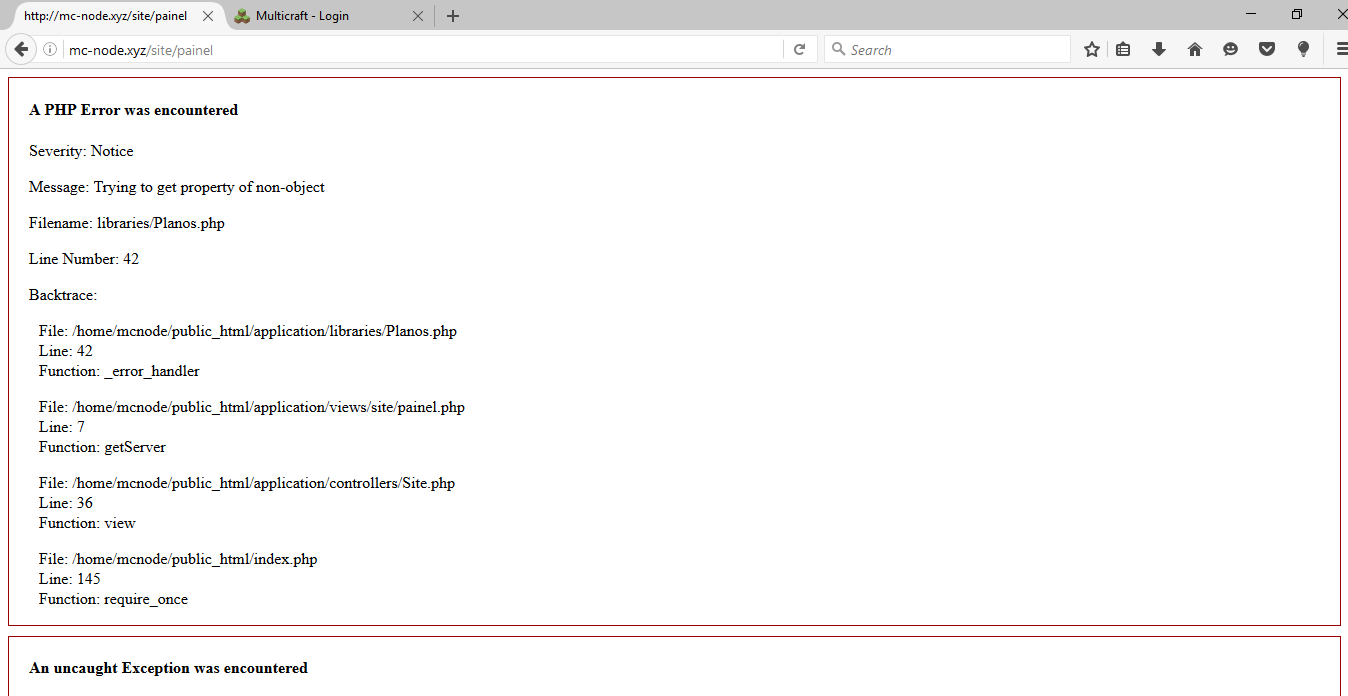Open the Firefox hamburger menu
1348x696 pixels.
pos(1340,50)
